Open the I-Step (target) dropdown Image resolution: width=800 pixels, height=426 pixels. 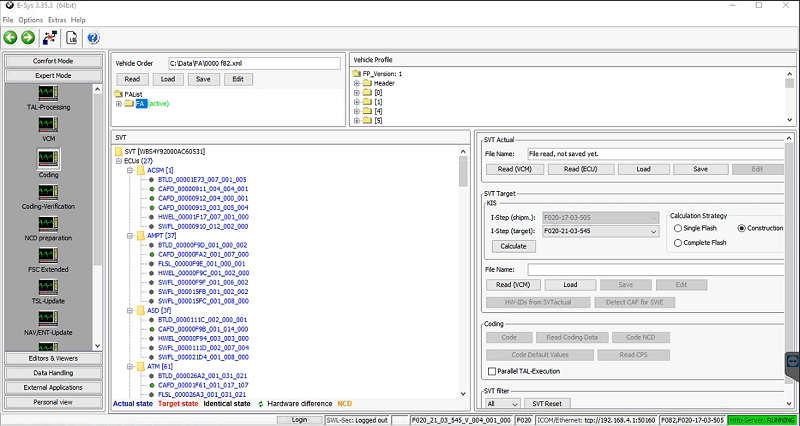(x=654, y=231)
